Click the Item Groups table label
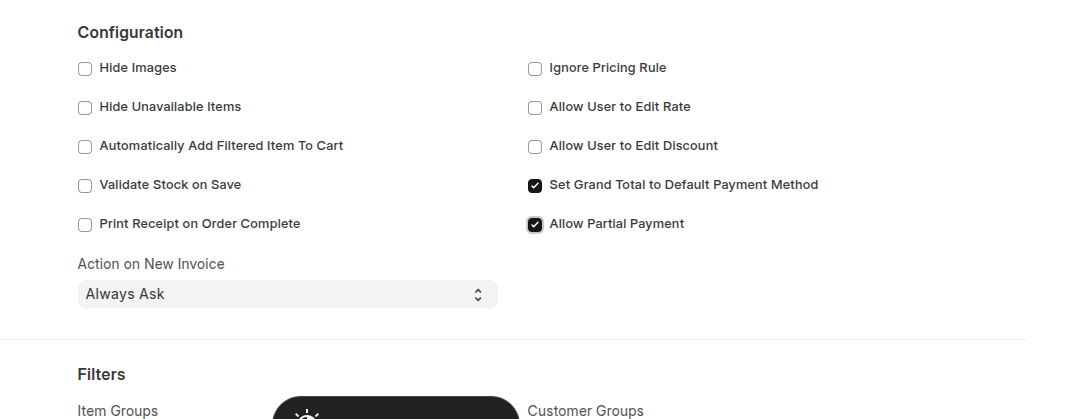The height and width of the screenshot is (419, 1067). click(x=117, y=411)
